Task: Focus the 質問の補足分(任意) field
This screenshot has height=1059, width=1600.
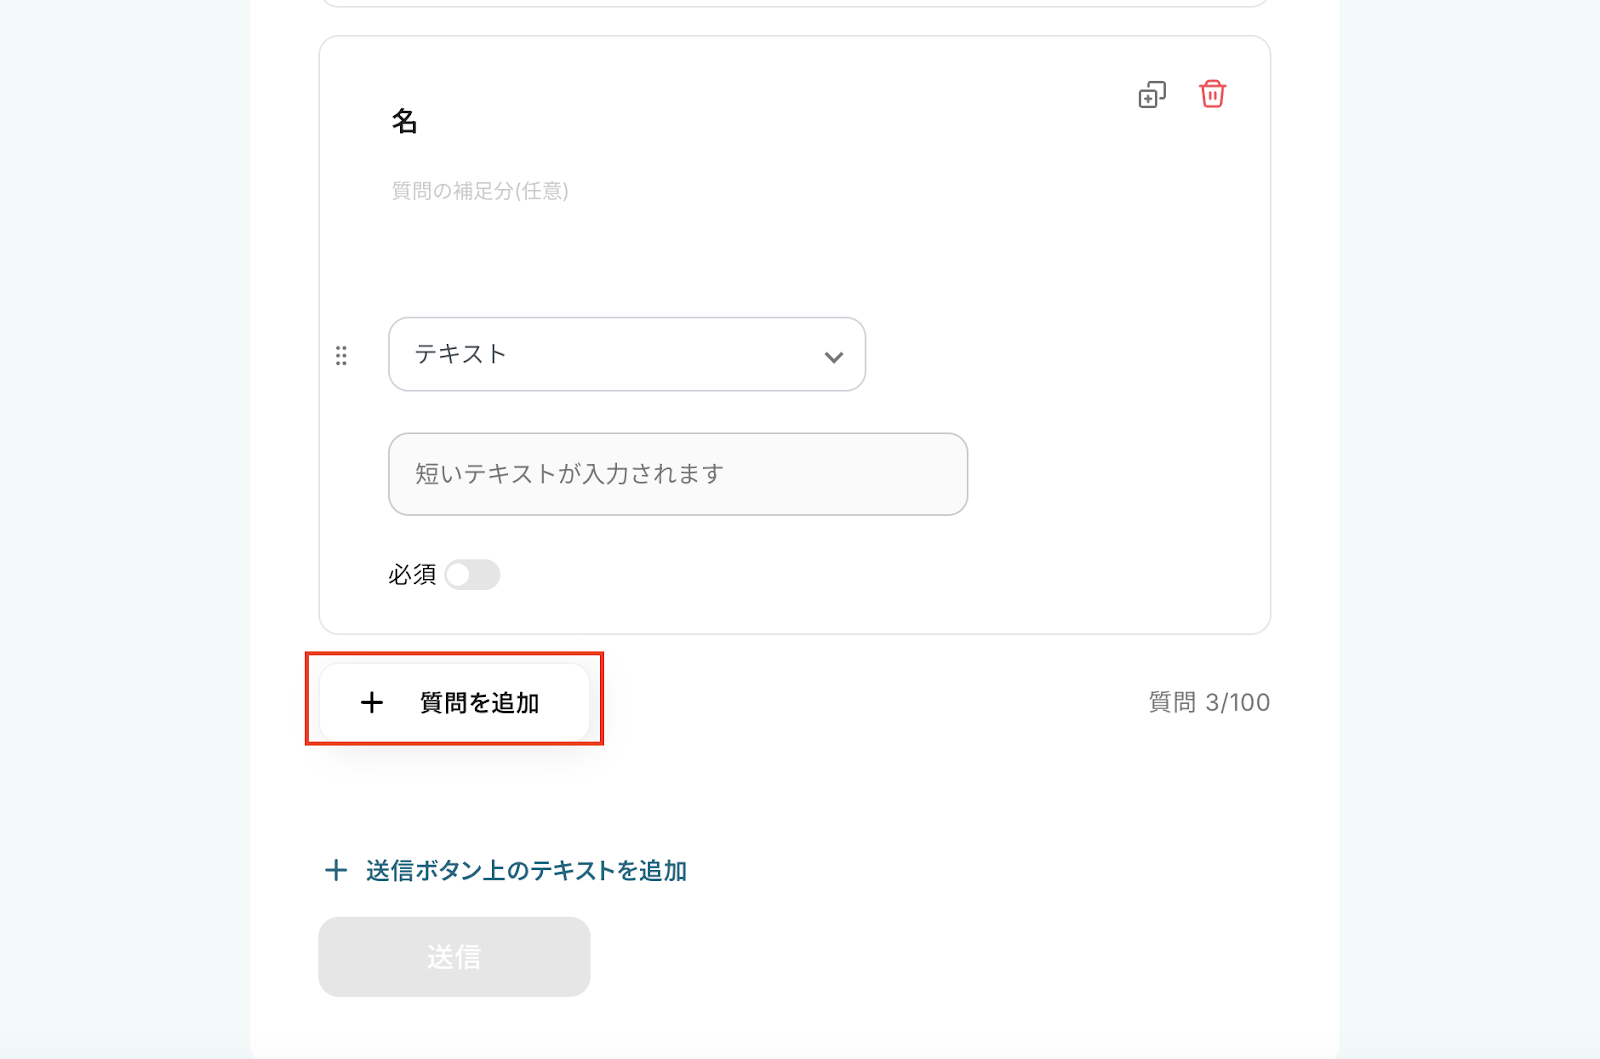Action: pyautogui.click(x=480, y=191)
